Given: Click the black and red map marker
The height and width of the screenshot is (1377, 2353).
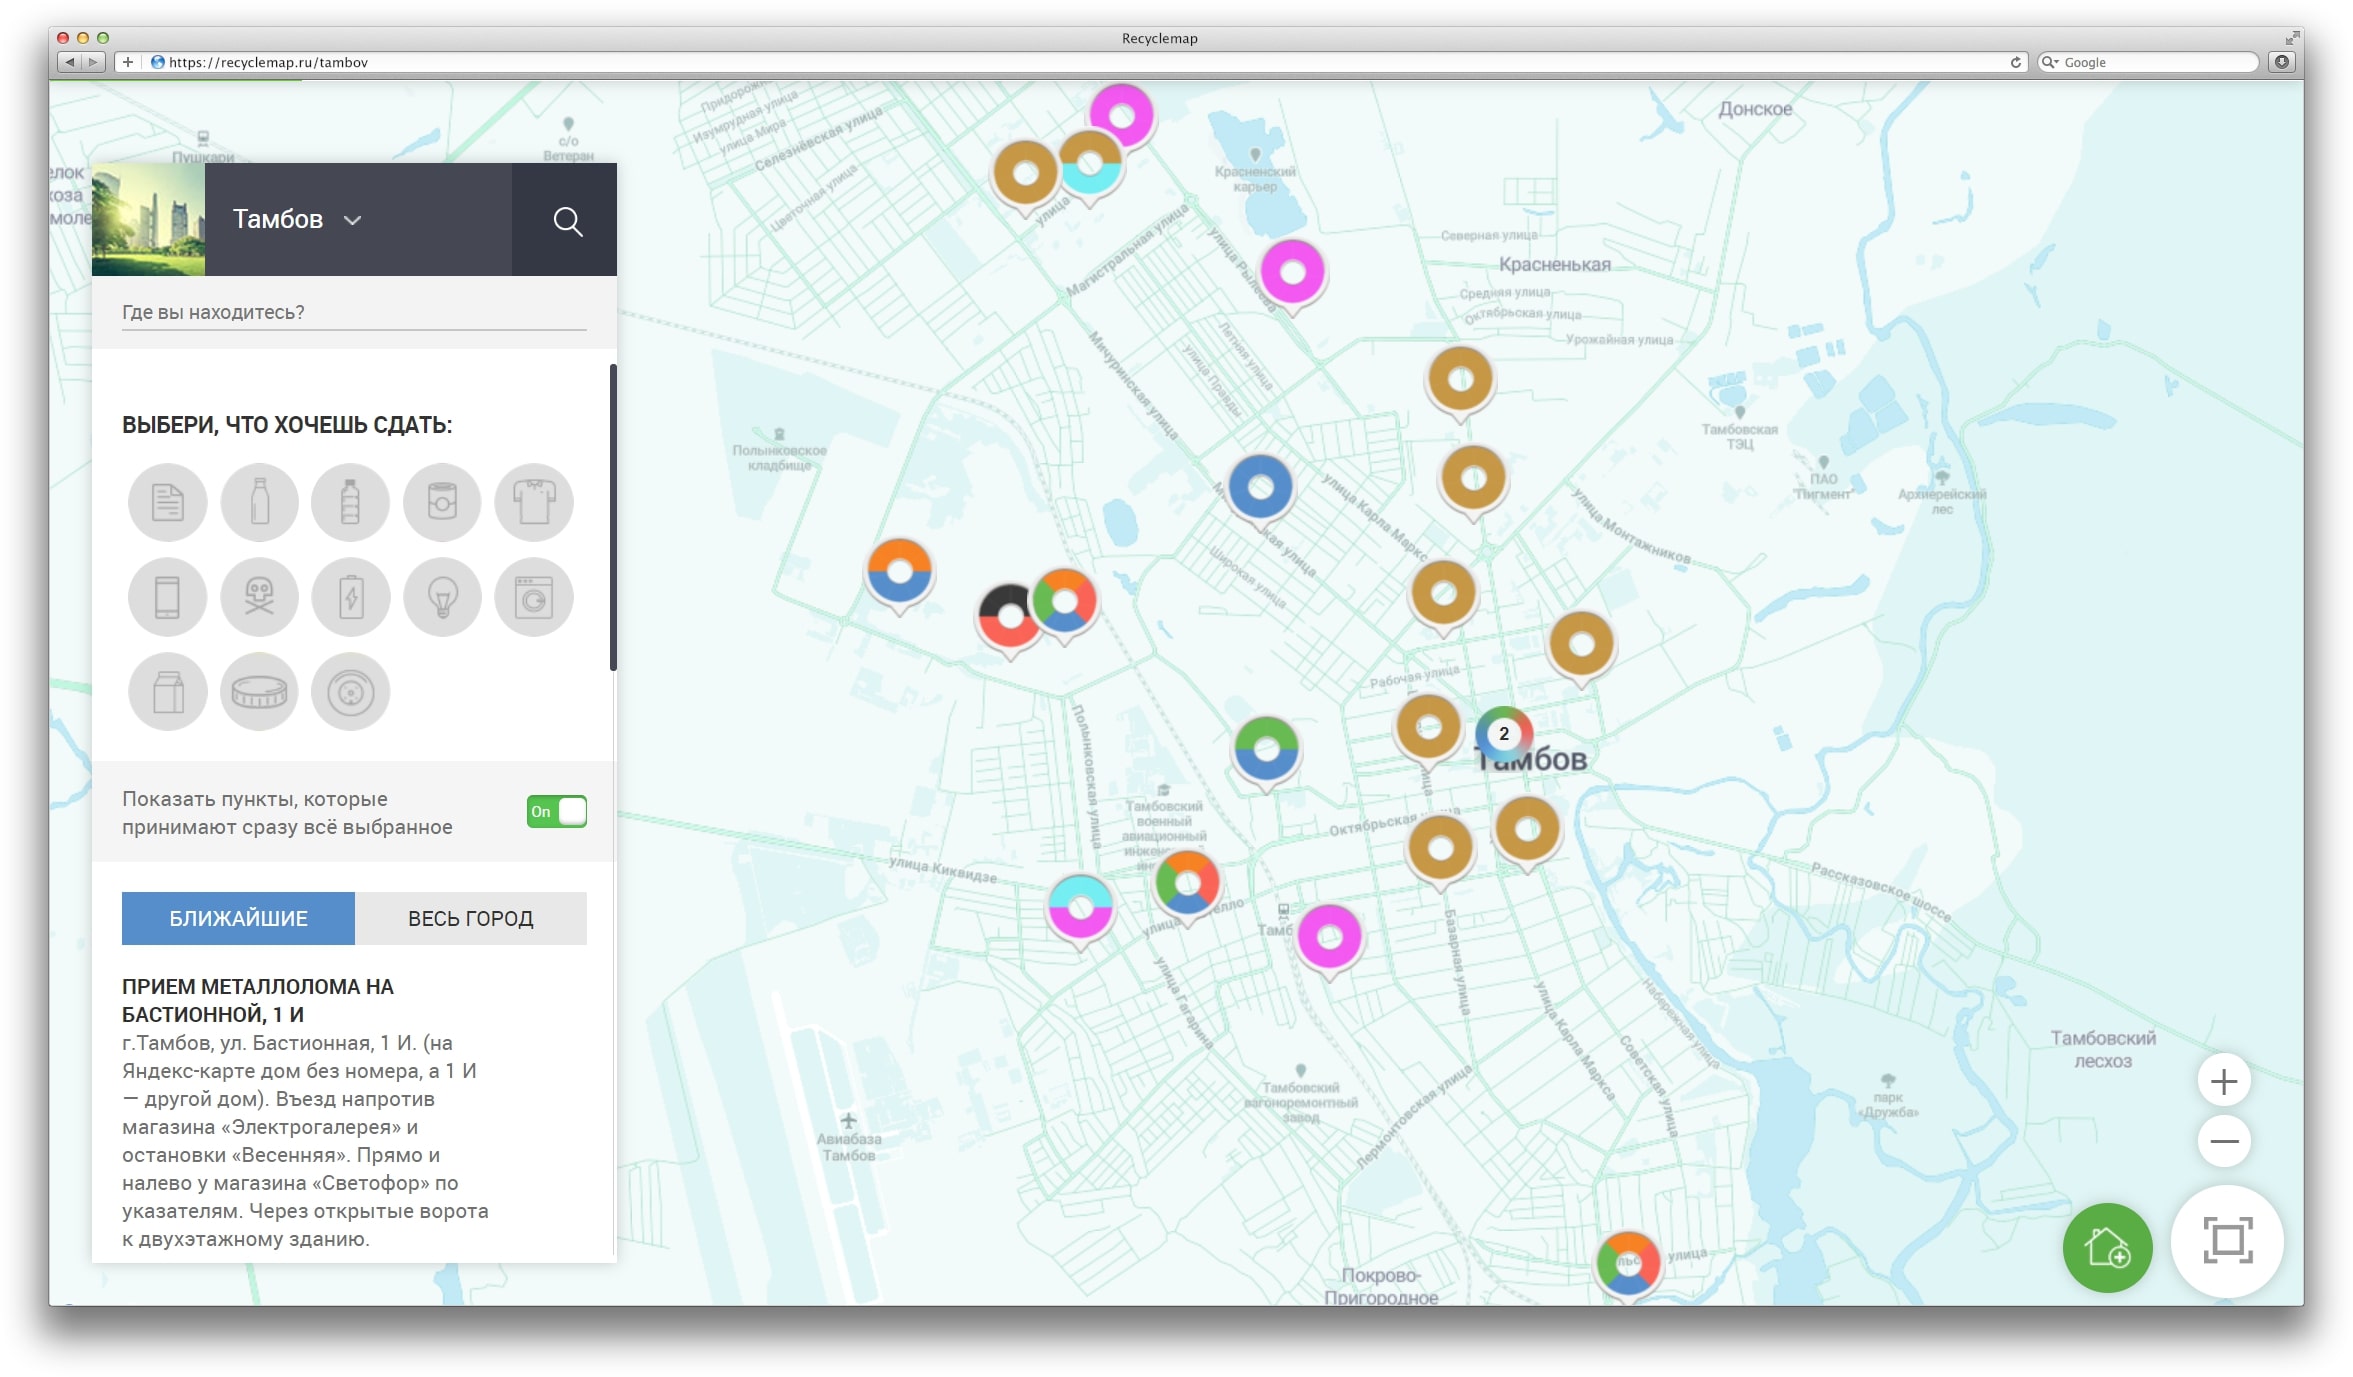Looking at the screenshot, I should click(x=1009, y=618).
